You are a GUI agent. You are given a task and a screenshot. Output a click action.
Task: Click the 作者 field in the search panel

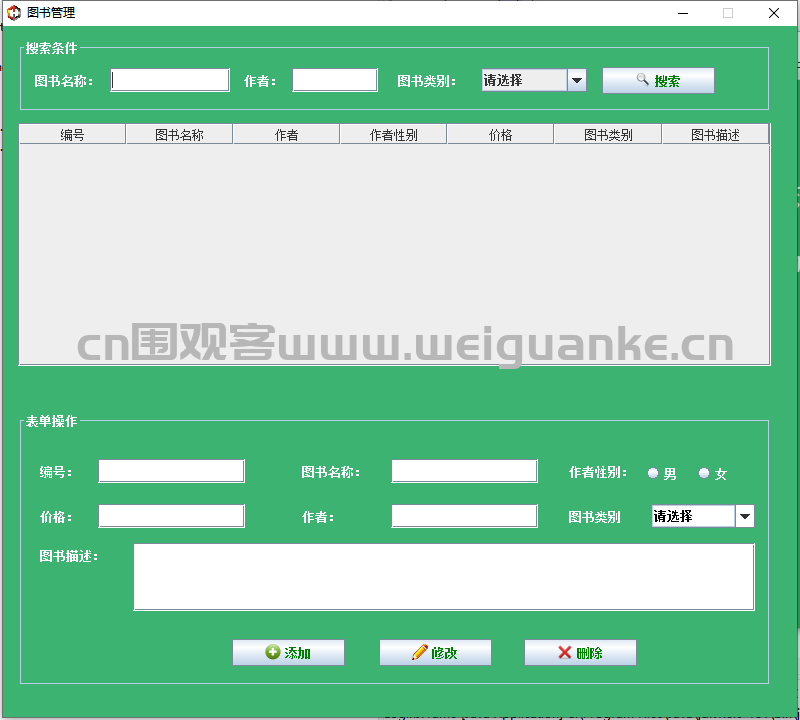point(335,80)
